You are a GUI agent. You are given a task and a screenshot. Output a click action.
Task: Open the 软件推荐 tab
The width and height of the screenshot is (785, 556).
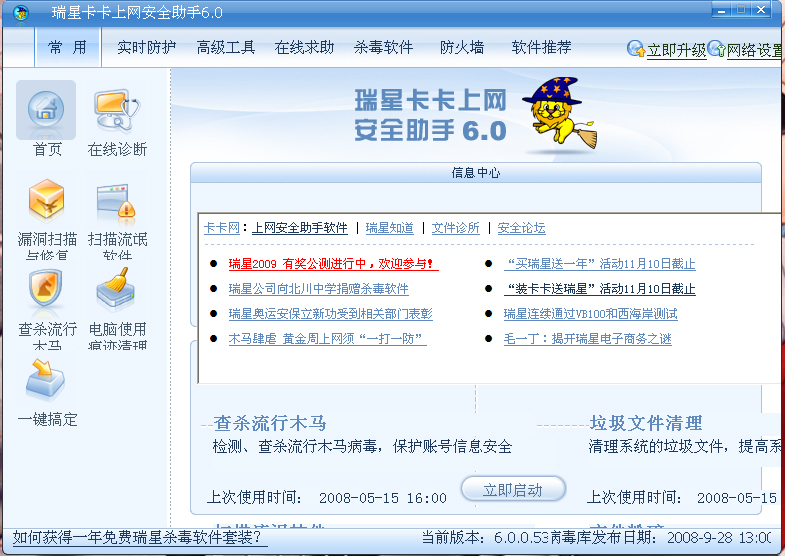click(x=541, y=47)
